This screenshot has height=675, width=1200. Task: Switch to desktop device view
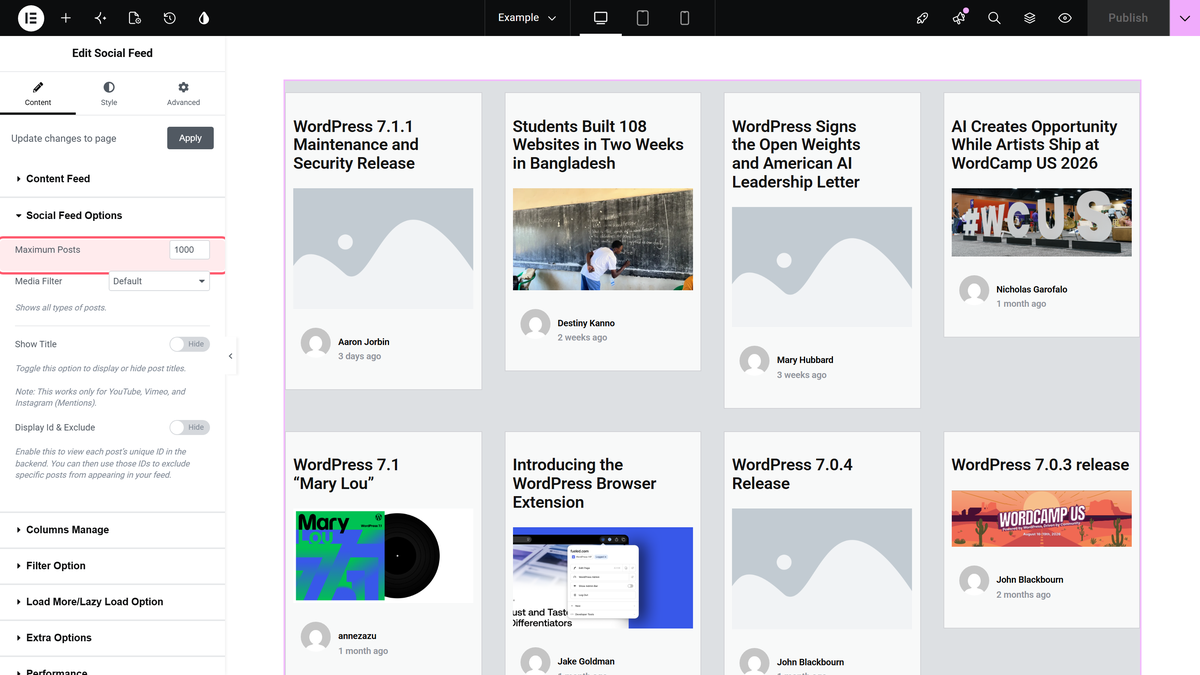601,18
